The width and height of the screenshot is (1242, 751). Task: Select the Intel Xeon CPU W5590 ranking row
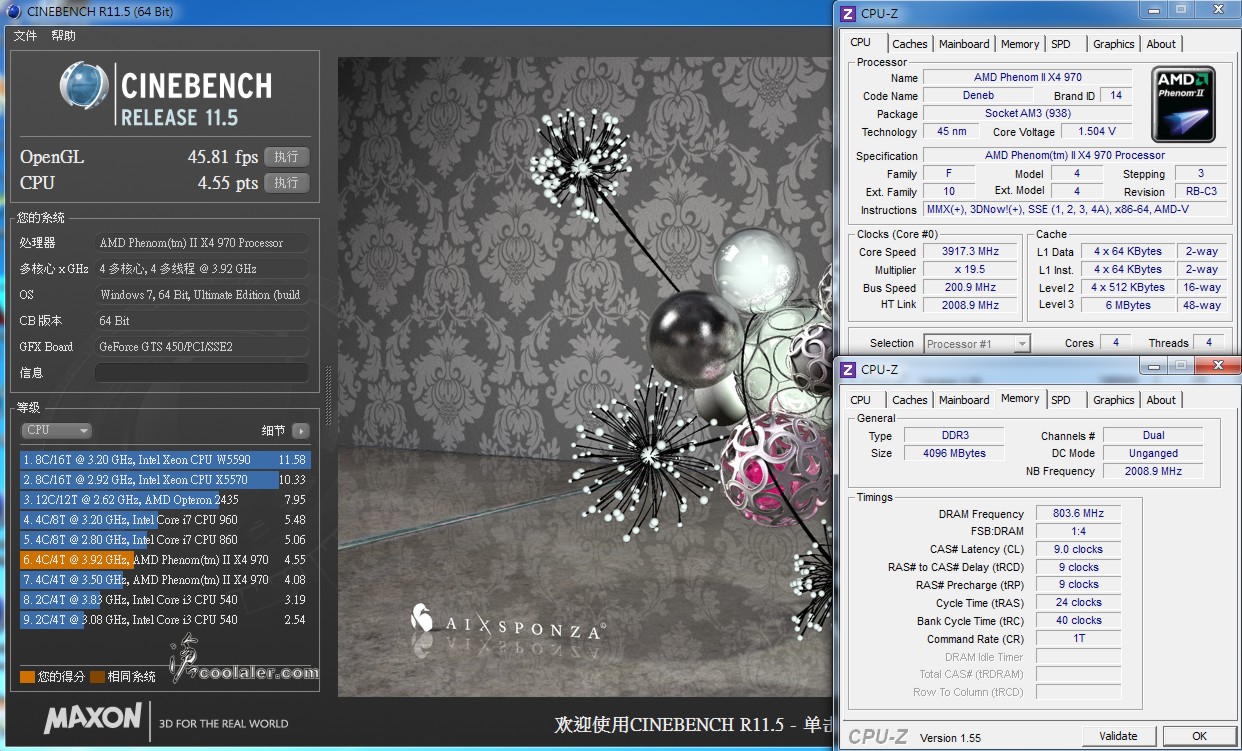pos(165,460)
